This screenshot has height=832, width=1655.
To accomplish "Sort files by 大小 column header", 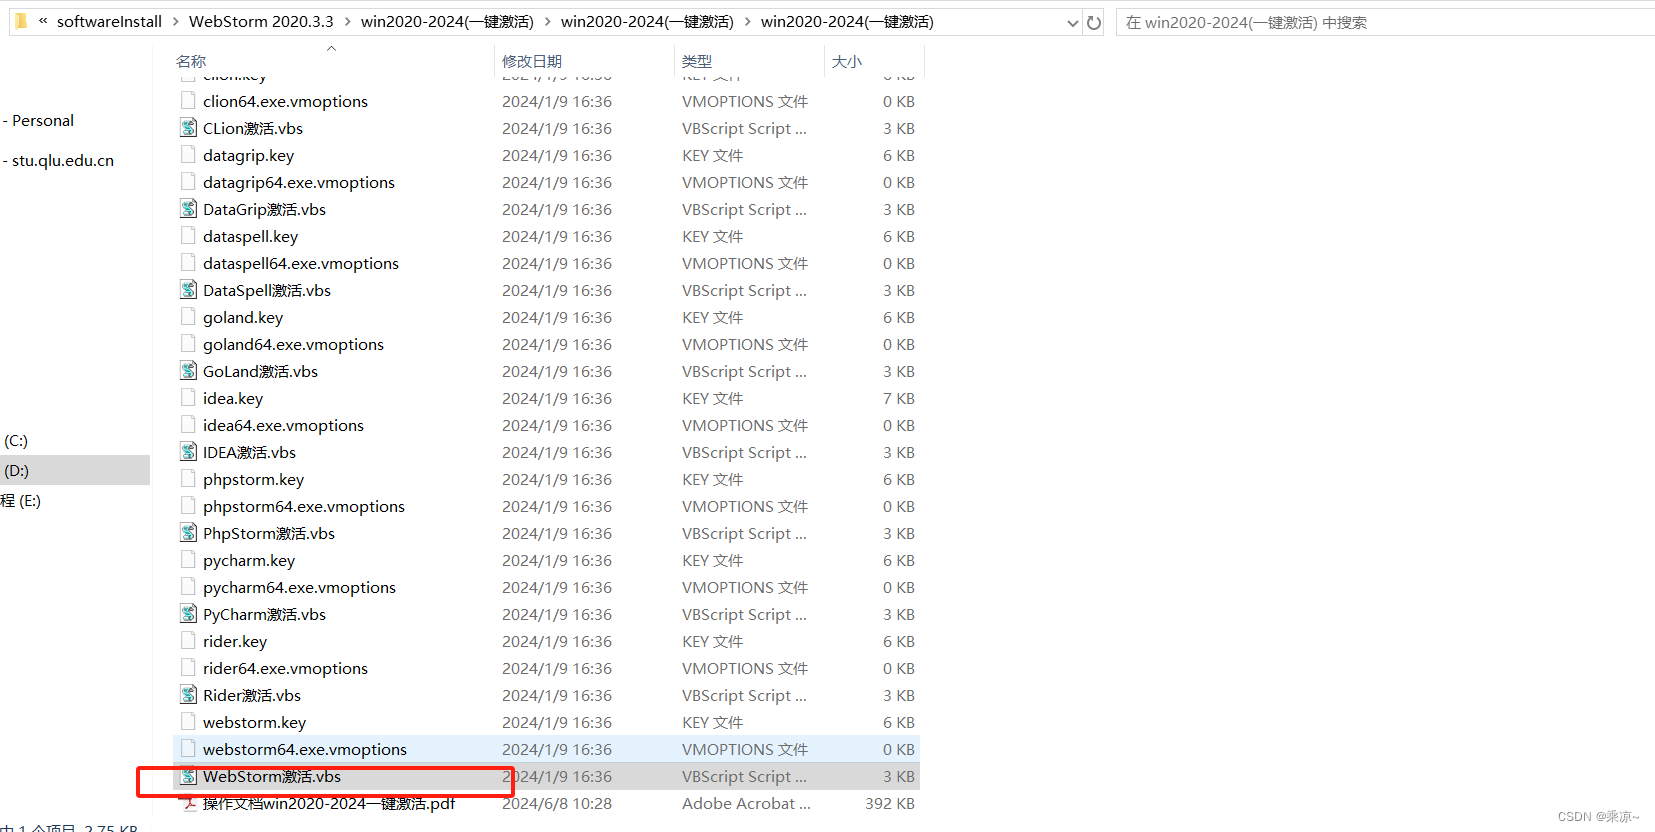I will [x=847, y=61].
